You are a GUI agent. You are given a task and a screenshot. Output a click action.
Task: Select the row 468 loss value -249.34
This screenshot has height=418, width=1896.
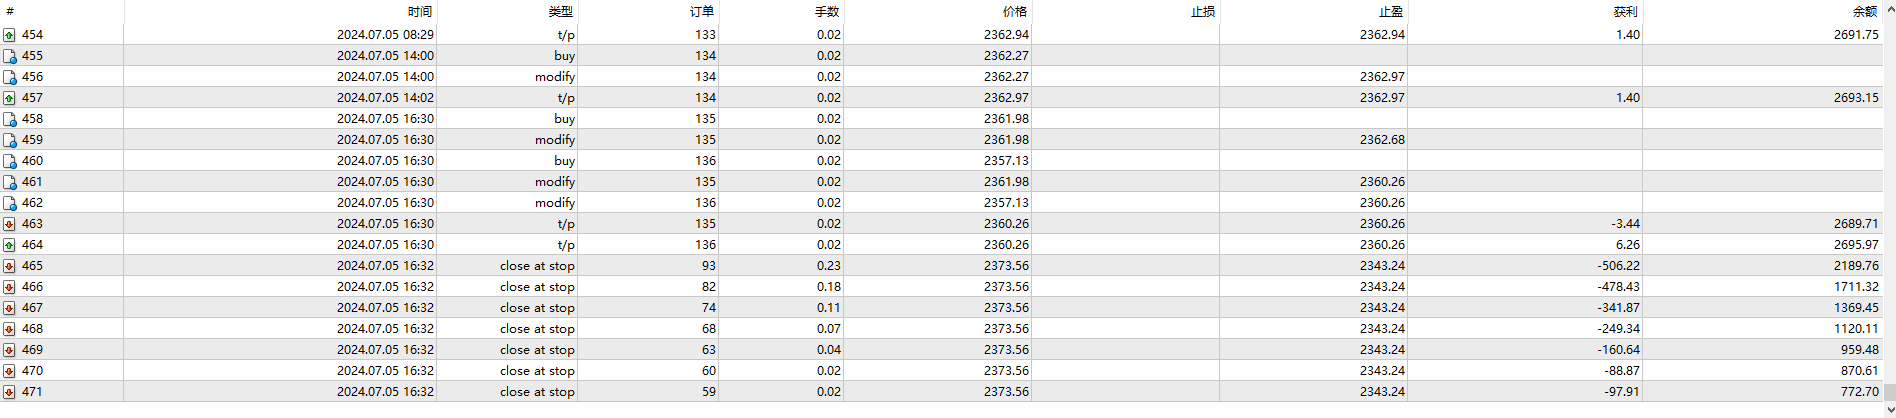point(1618,329)
